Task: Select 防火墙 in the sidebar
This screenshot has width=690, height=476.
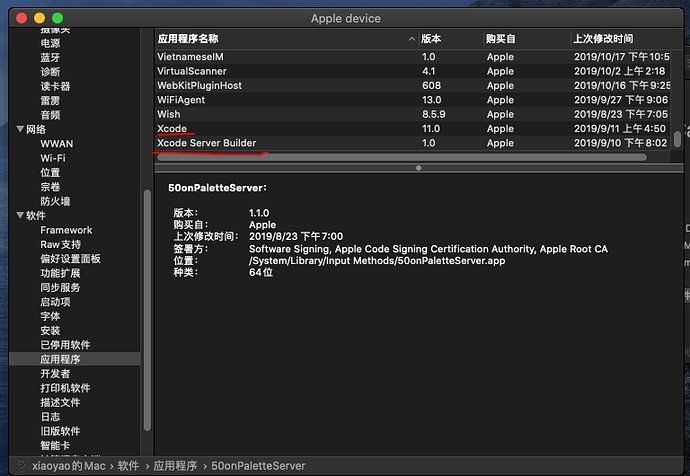Action: pyautogui.click(x=55, y=201)
